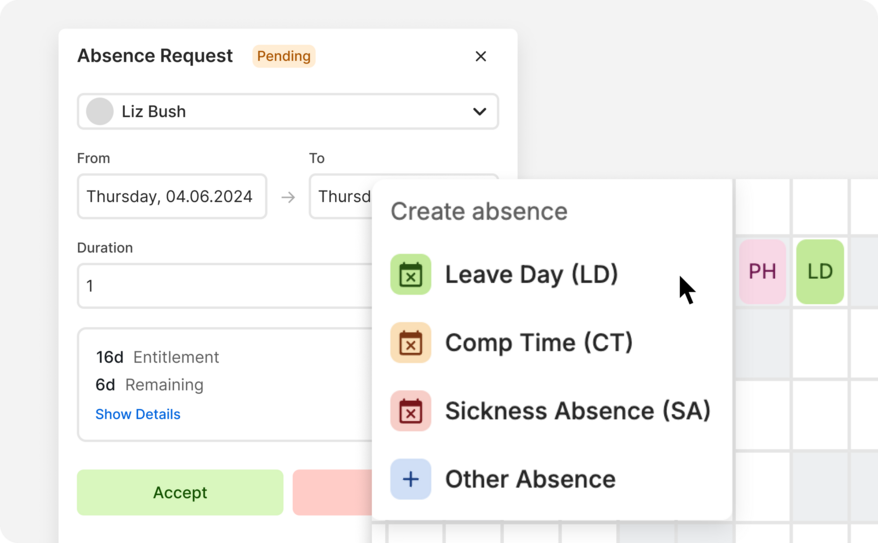The width and height of the screenshot is (878, 543).
Task: Click the orange Comp Time calendar icon
Action: coord(410,343)
